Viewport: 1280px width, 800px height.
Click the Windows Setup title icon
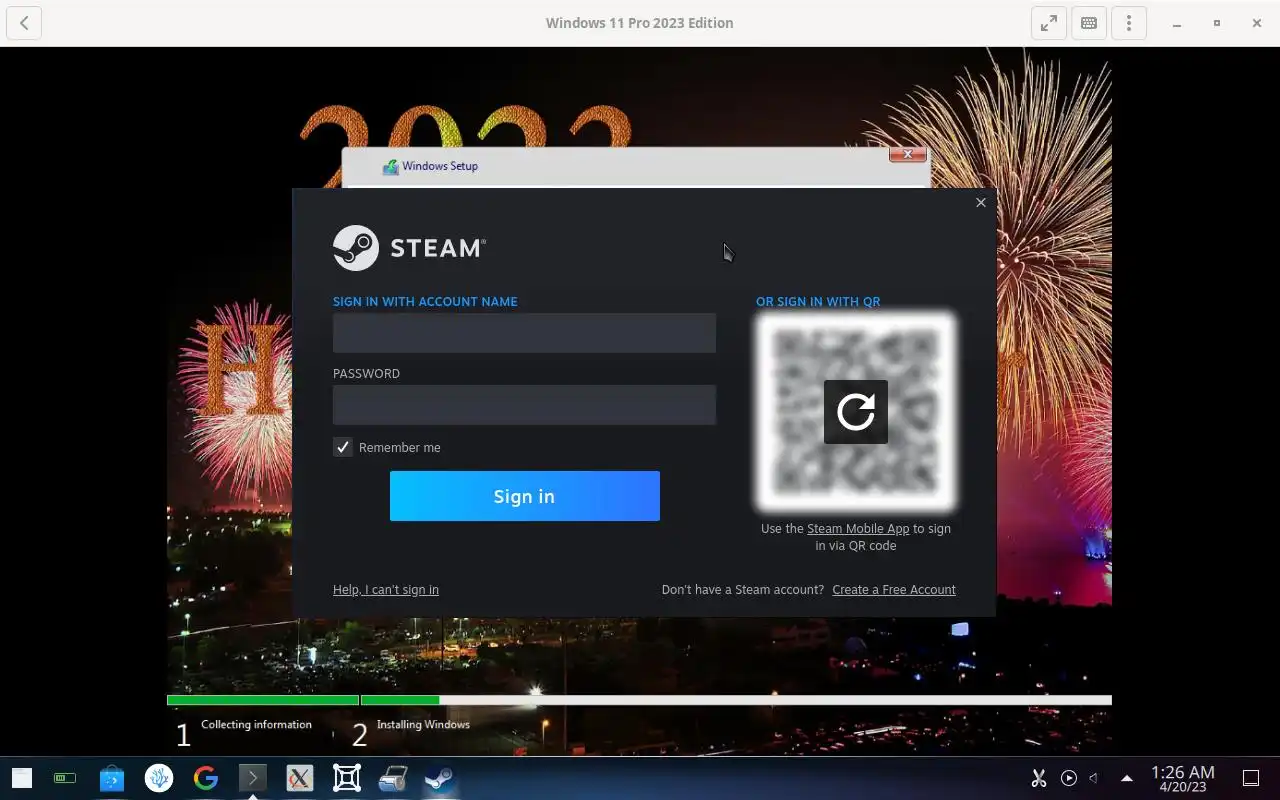(390, 167)
